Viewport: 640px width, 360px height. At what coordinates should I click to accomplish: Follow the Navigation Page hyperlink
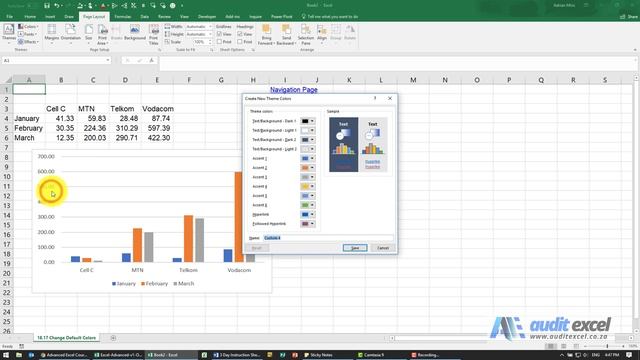294,90
